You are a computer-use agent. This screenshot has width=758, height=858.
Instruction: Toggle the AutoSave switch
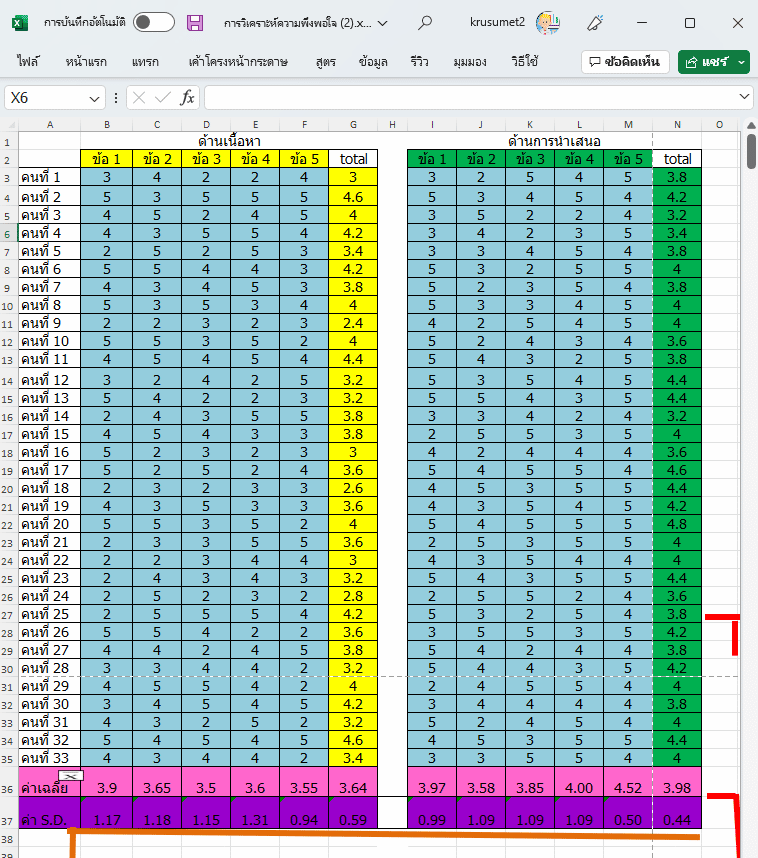point(153,22)
